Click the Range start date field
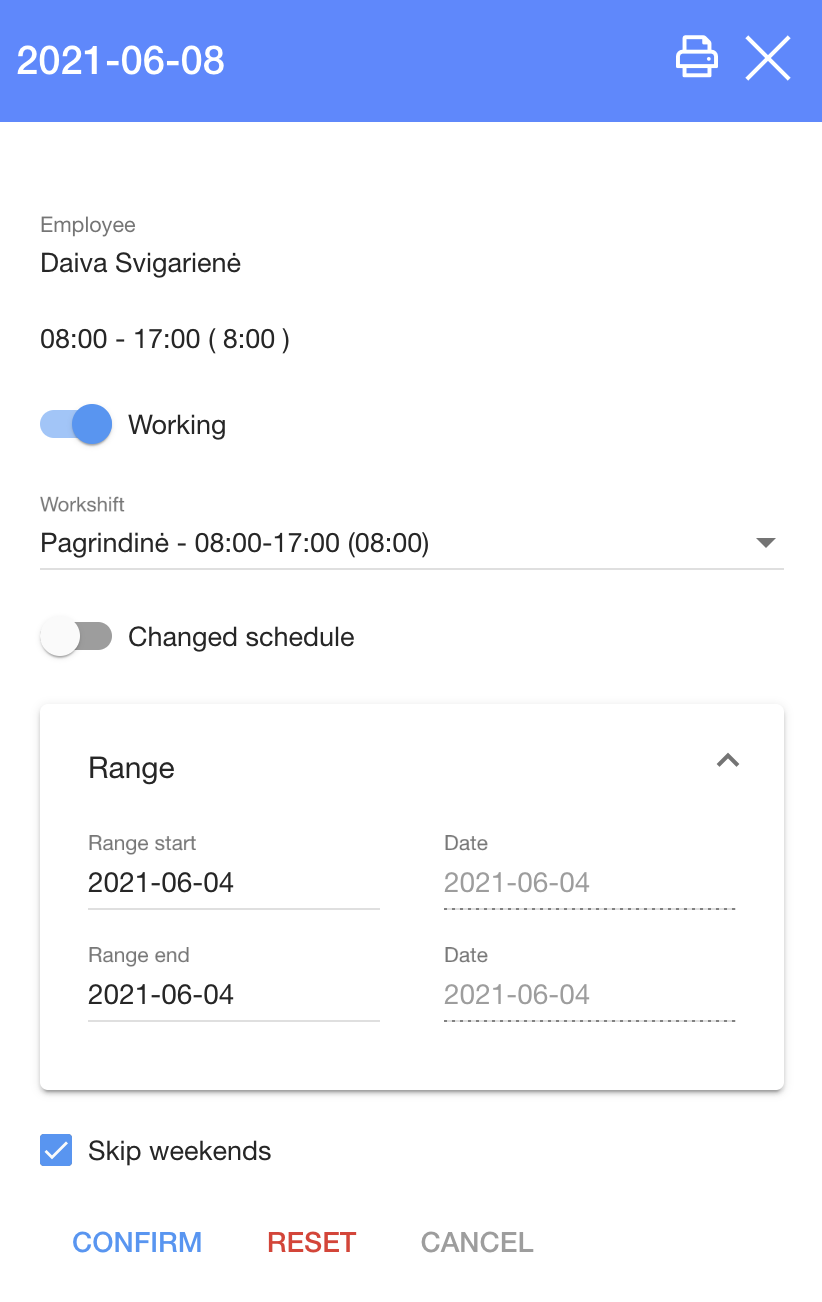The height and width of the screenshot is (1302, 822). [233, 883]
